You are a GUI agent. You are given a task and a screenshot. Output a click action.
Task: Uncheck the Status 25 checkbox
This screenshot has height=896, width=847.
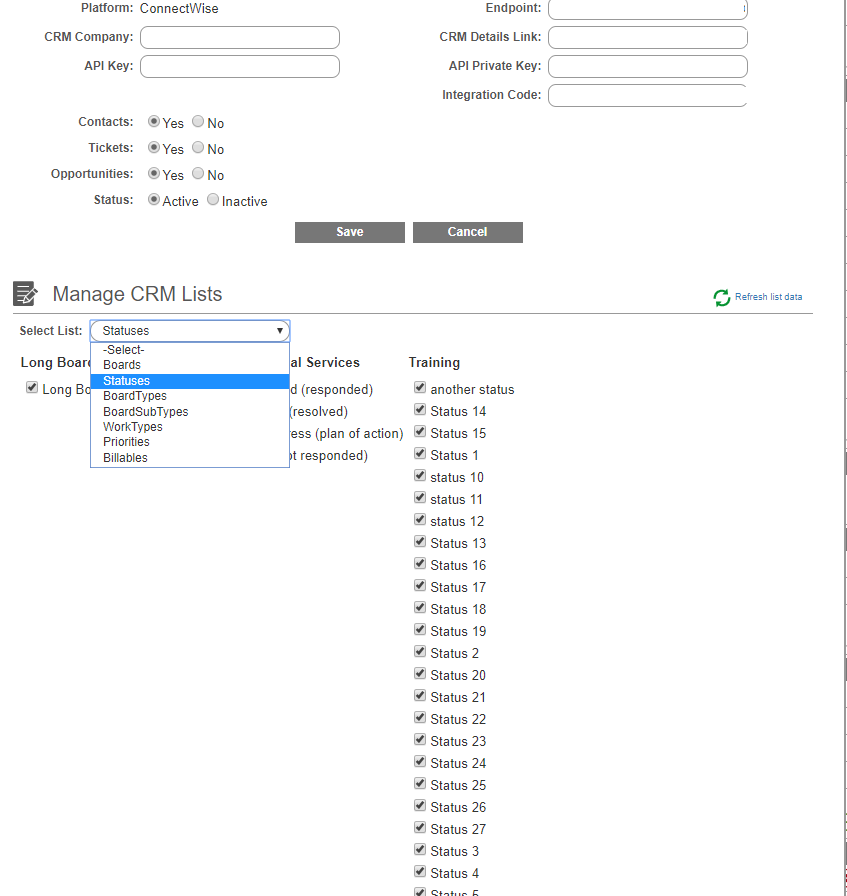pos(420,783)
